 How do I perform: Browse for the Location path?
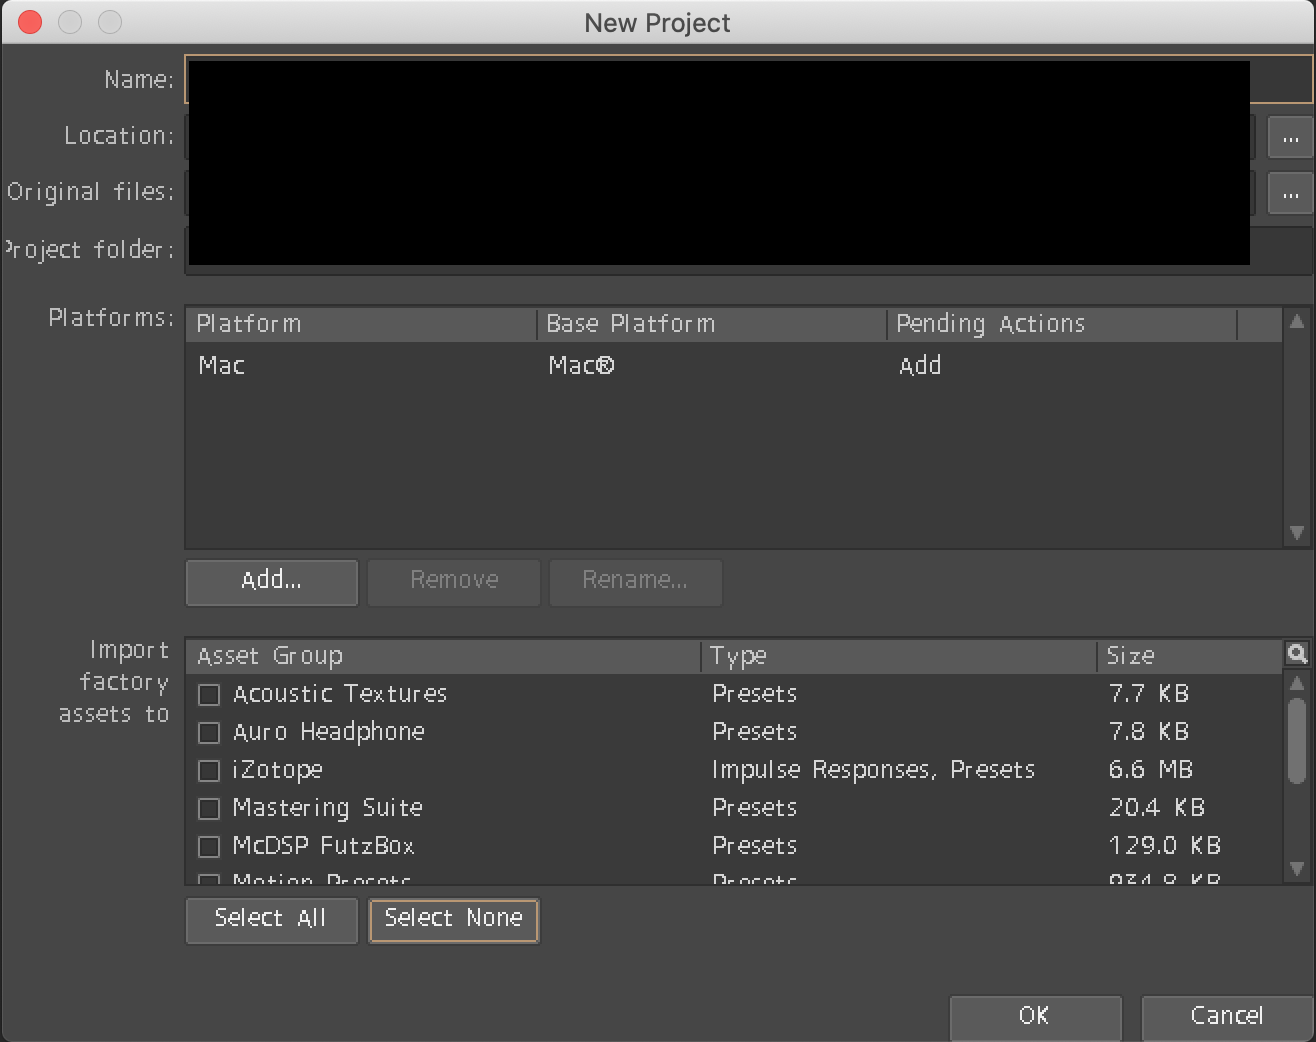[x=1290, y=138]
